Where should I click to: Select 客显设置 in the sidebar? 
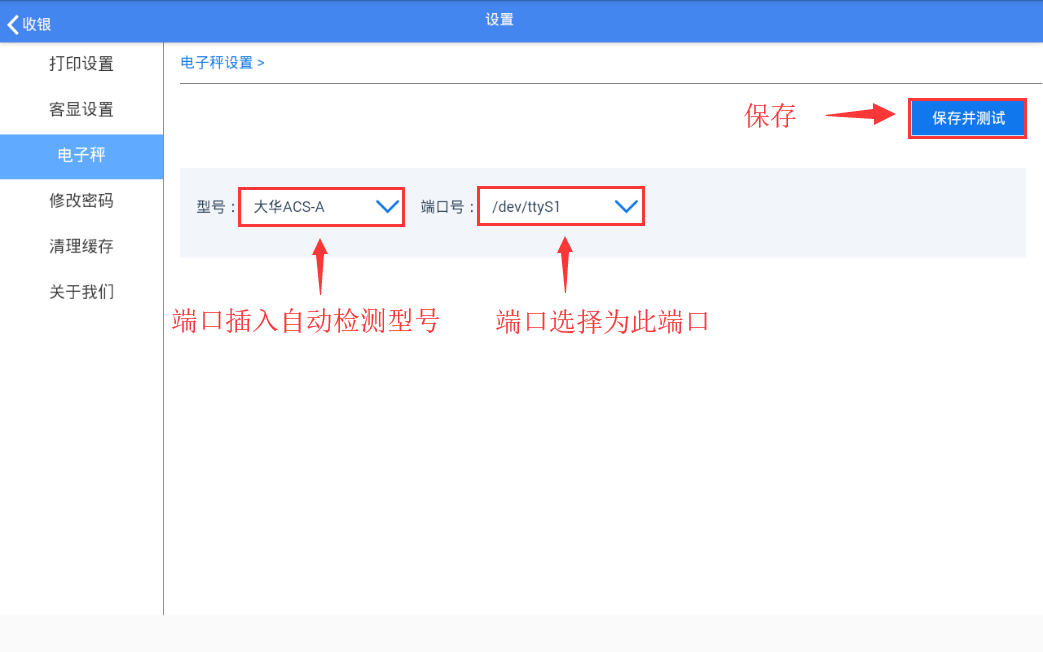(x=81, y=110)
